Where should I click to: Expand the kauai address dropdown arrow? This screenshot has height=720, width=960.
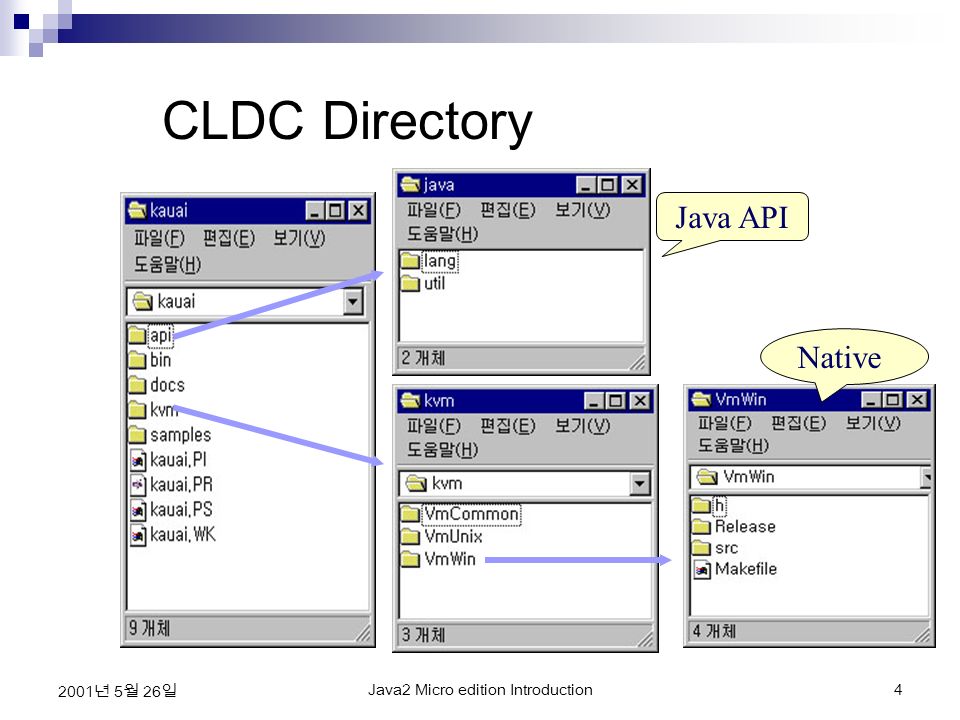[353, 301]
